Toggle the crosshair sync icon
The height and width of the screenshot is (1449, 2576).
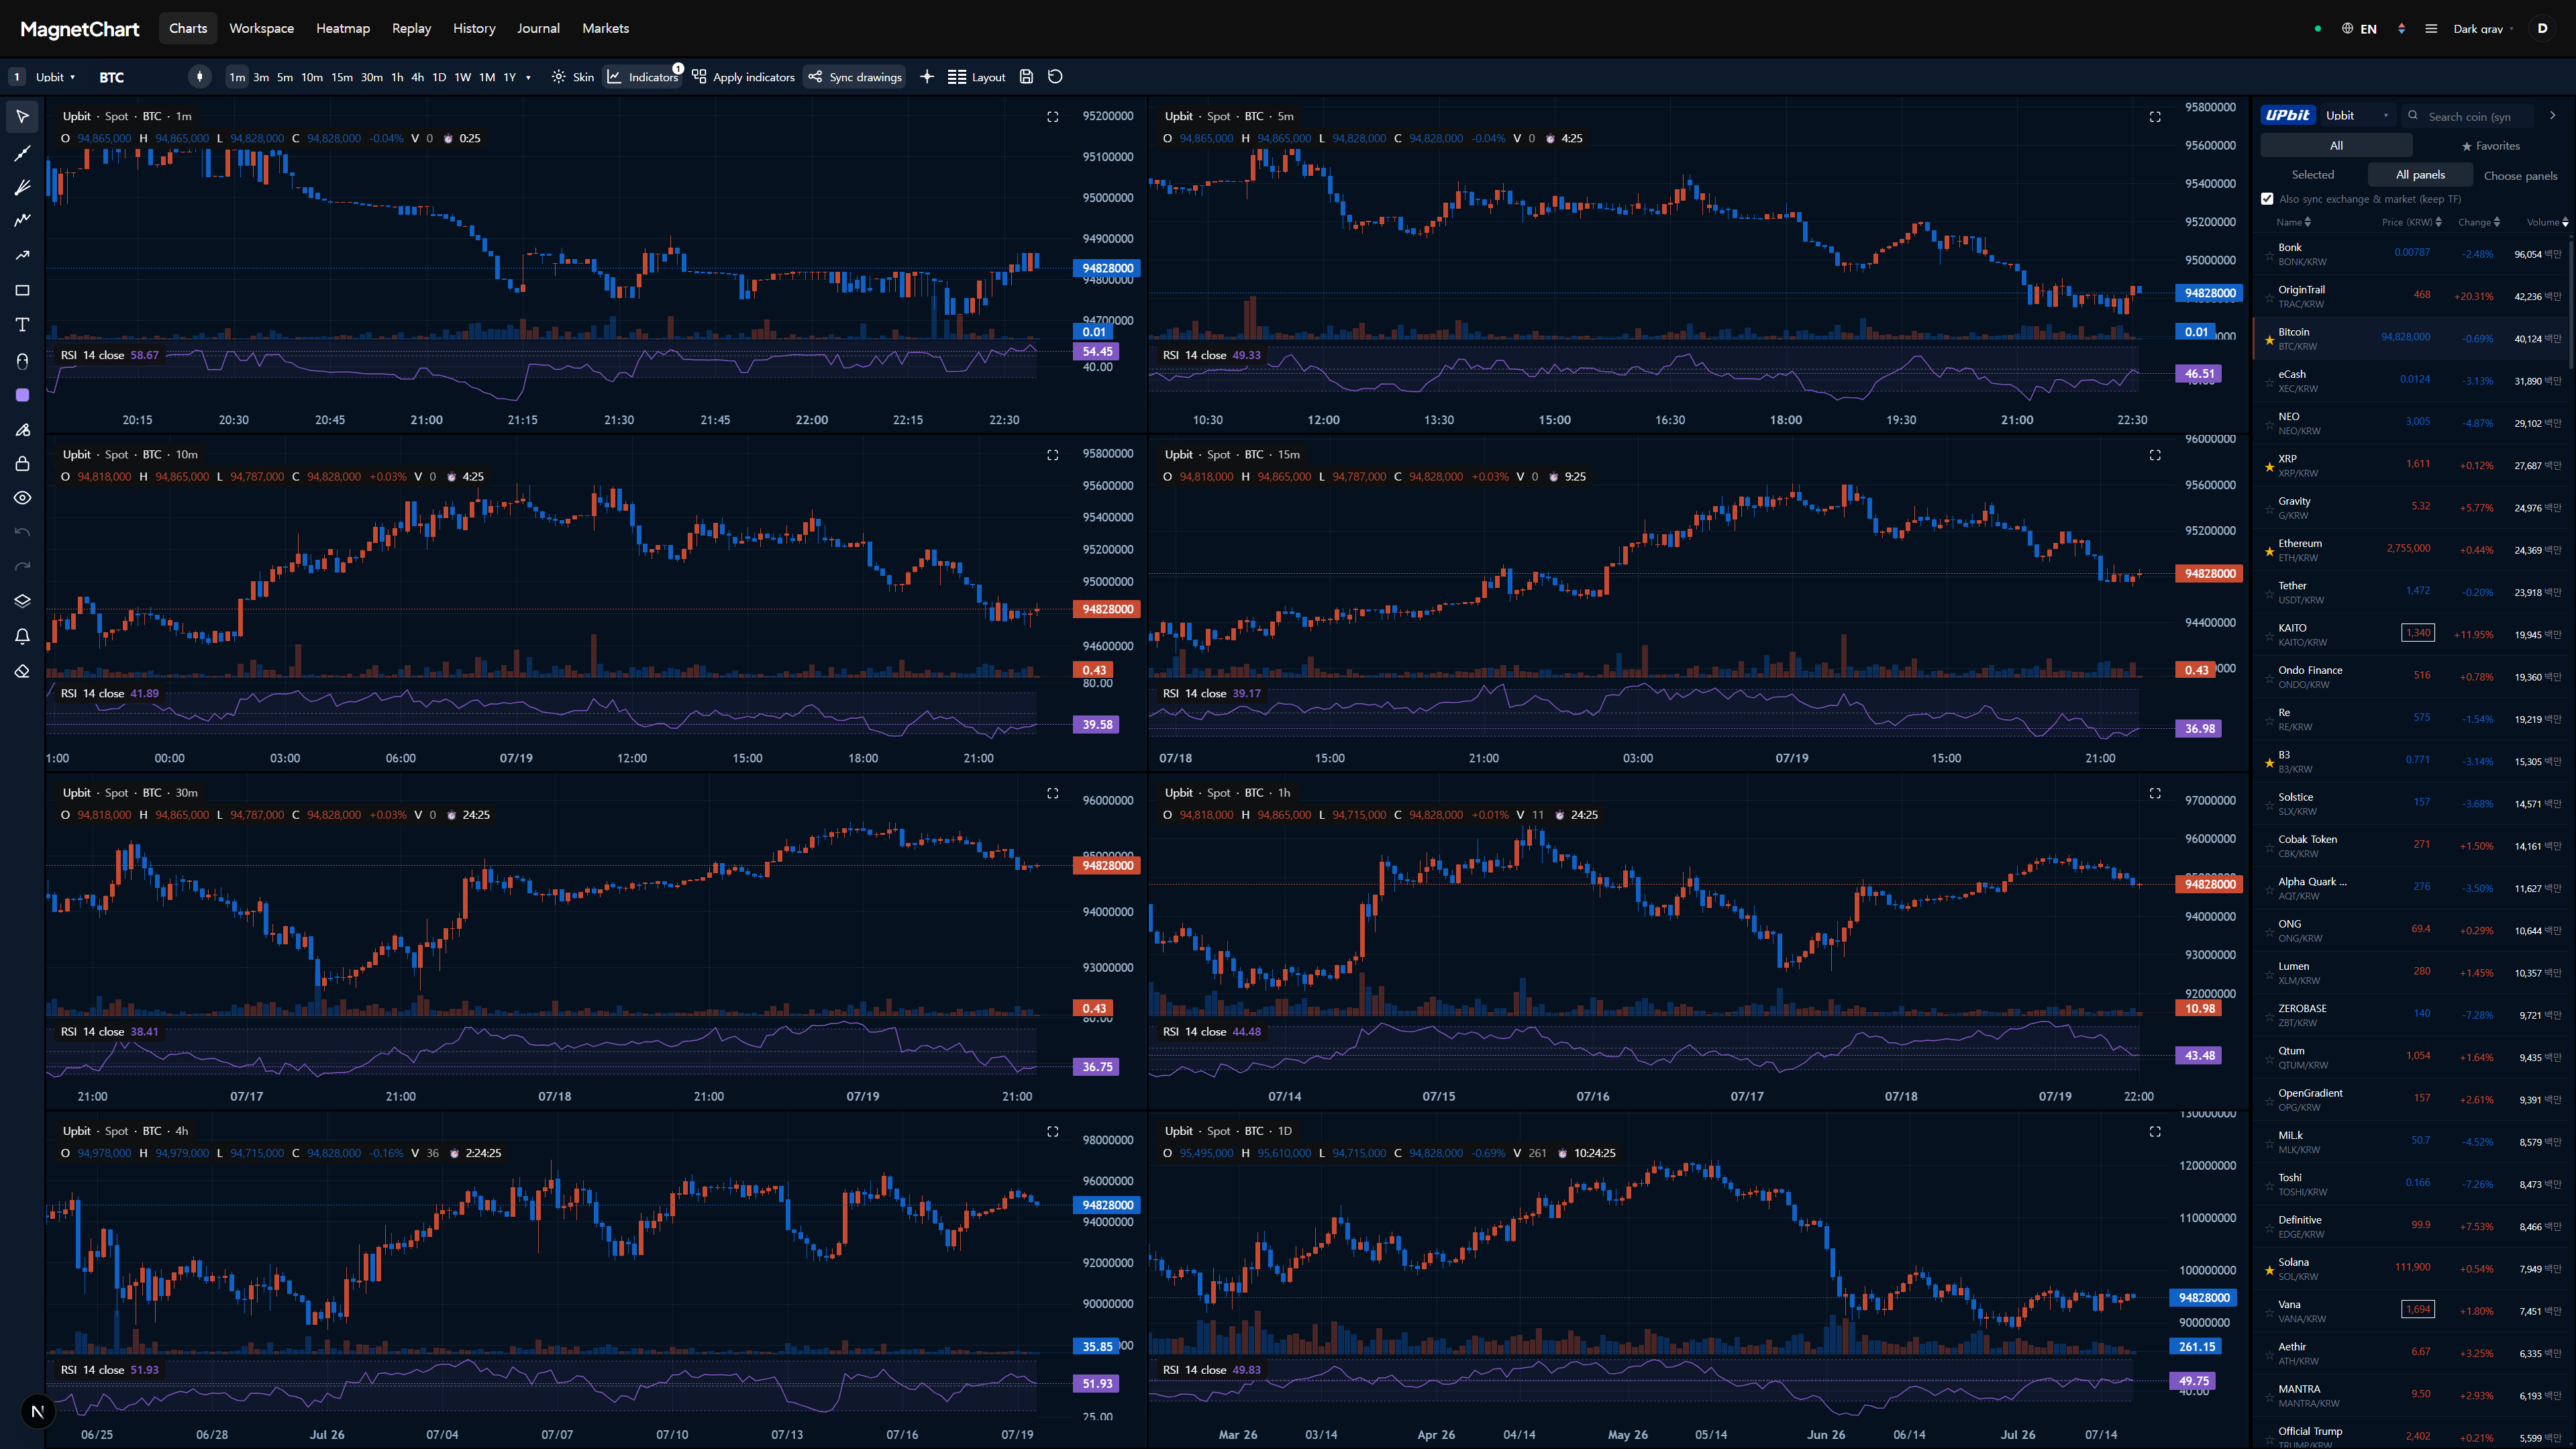click(927, 77)
